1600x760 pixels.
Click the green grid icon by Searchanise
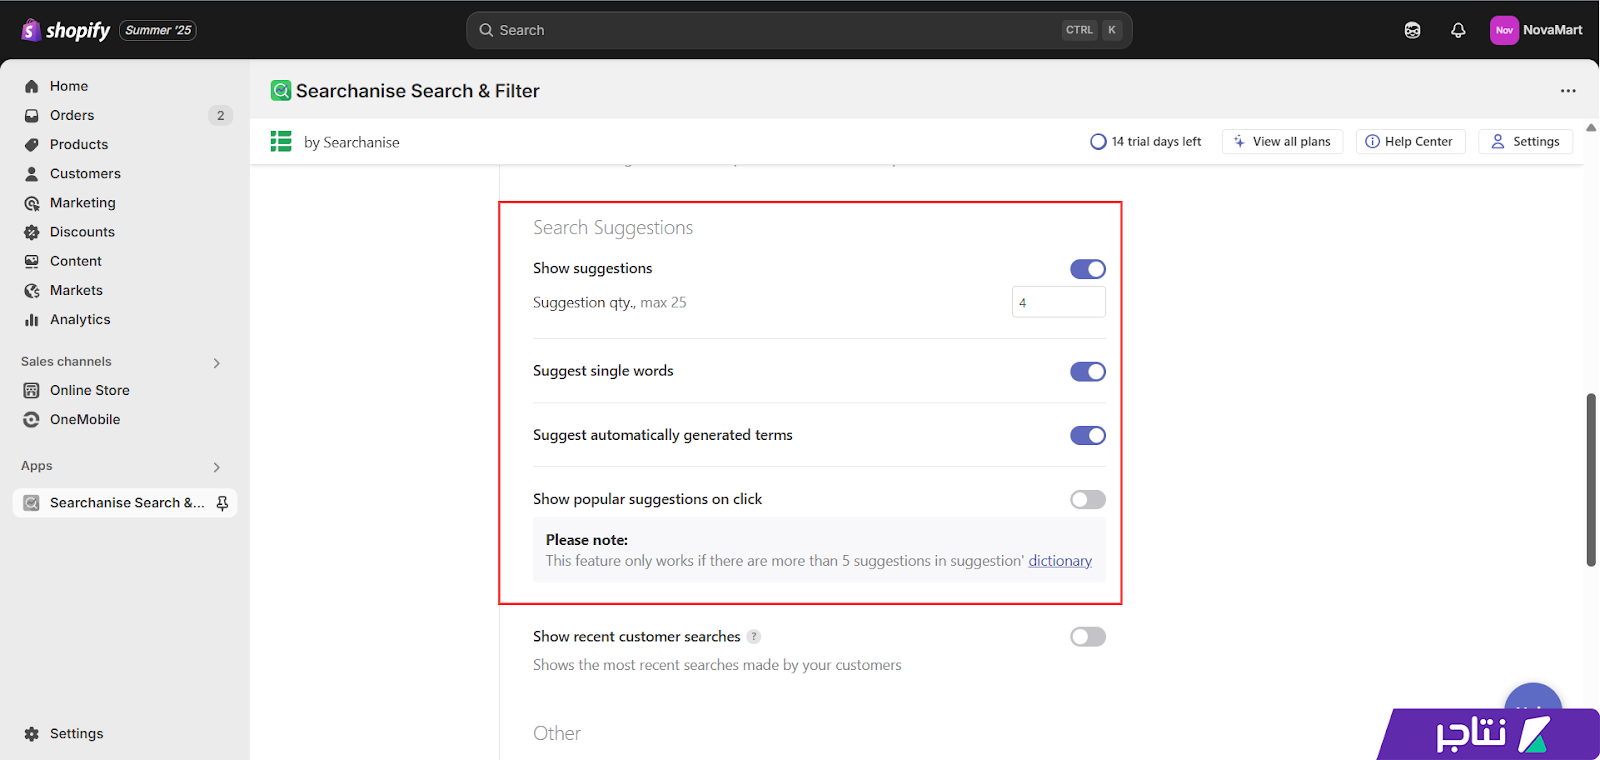click(281, 142)
